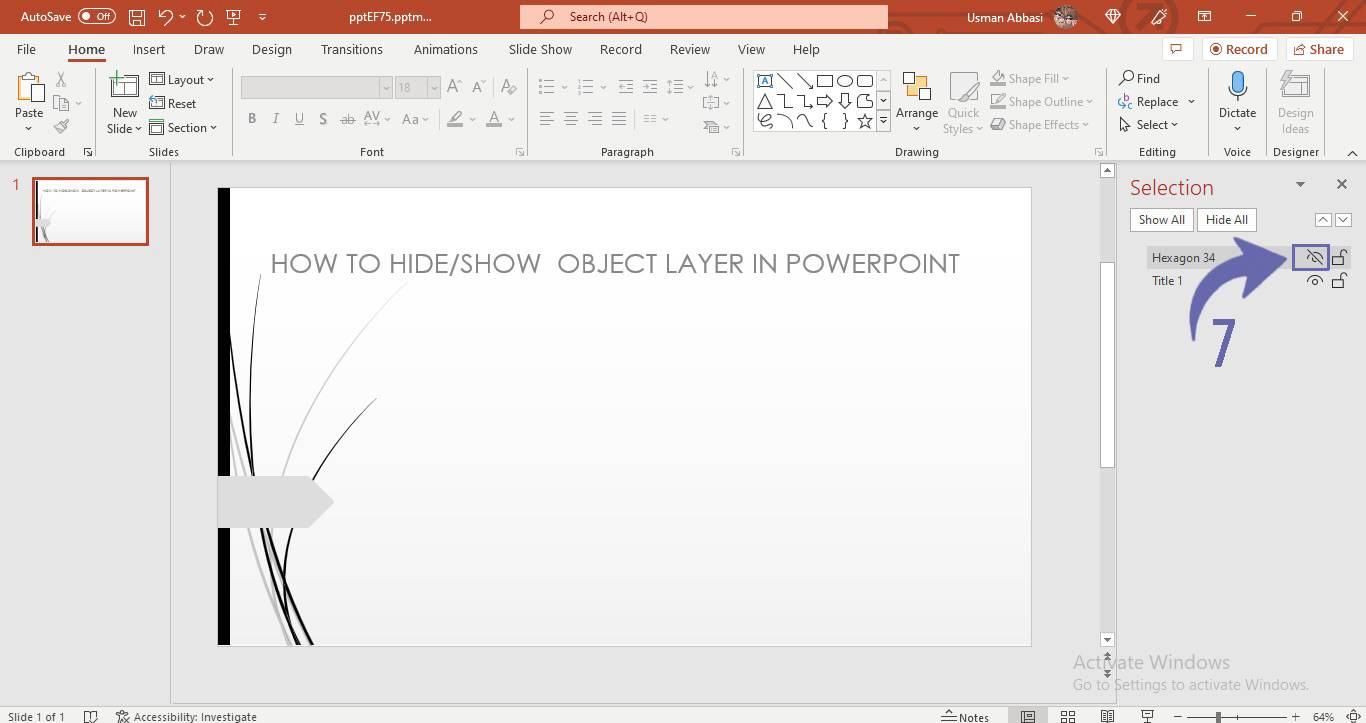The image size is (1366, 723).
Task: Open the Layout dropdown
Action: (x=182, y=80)
